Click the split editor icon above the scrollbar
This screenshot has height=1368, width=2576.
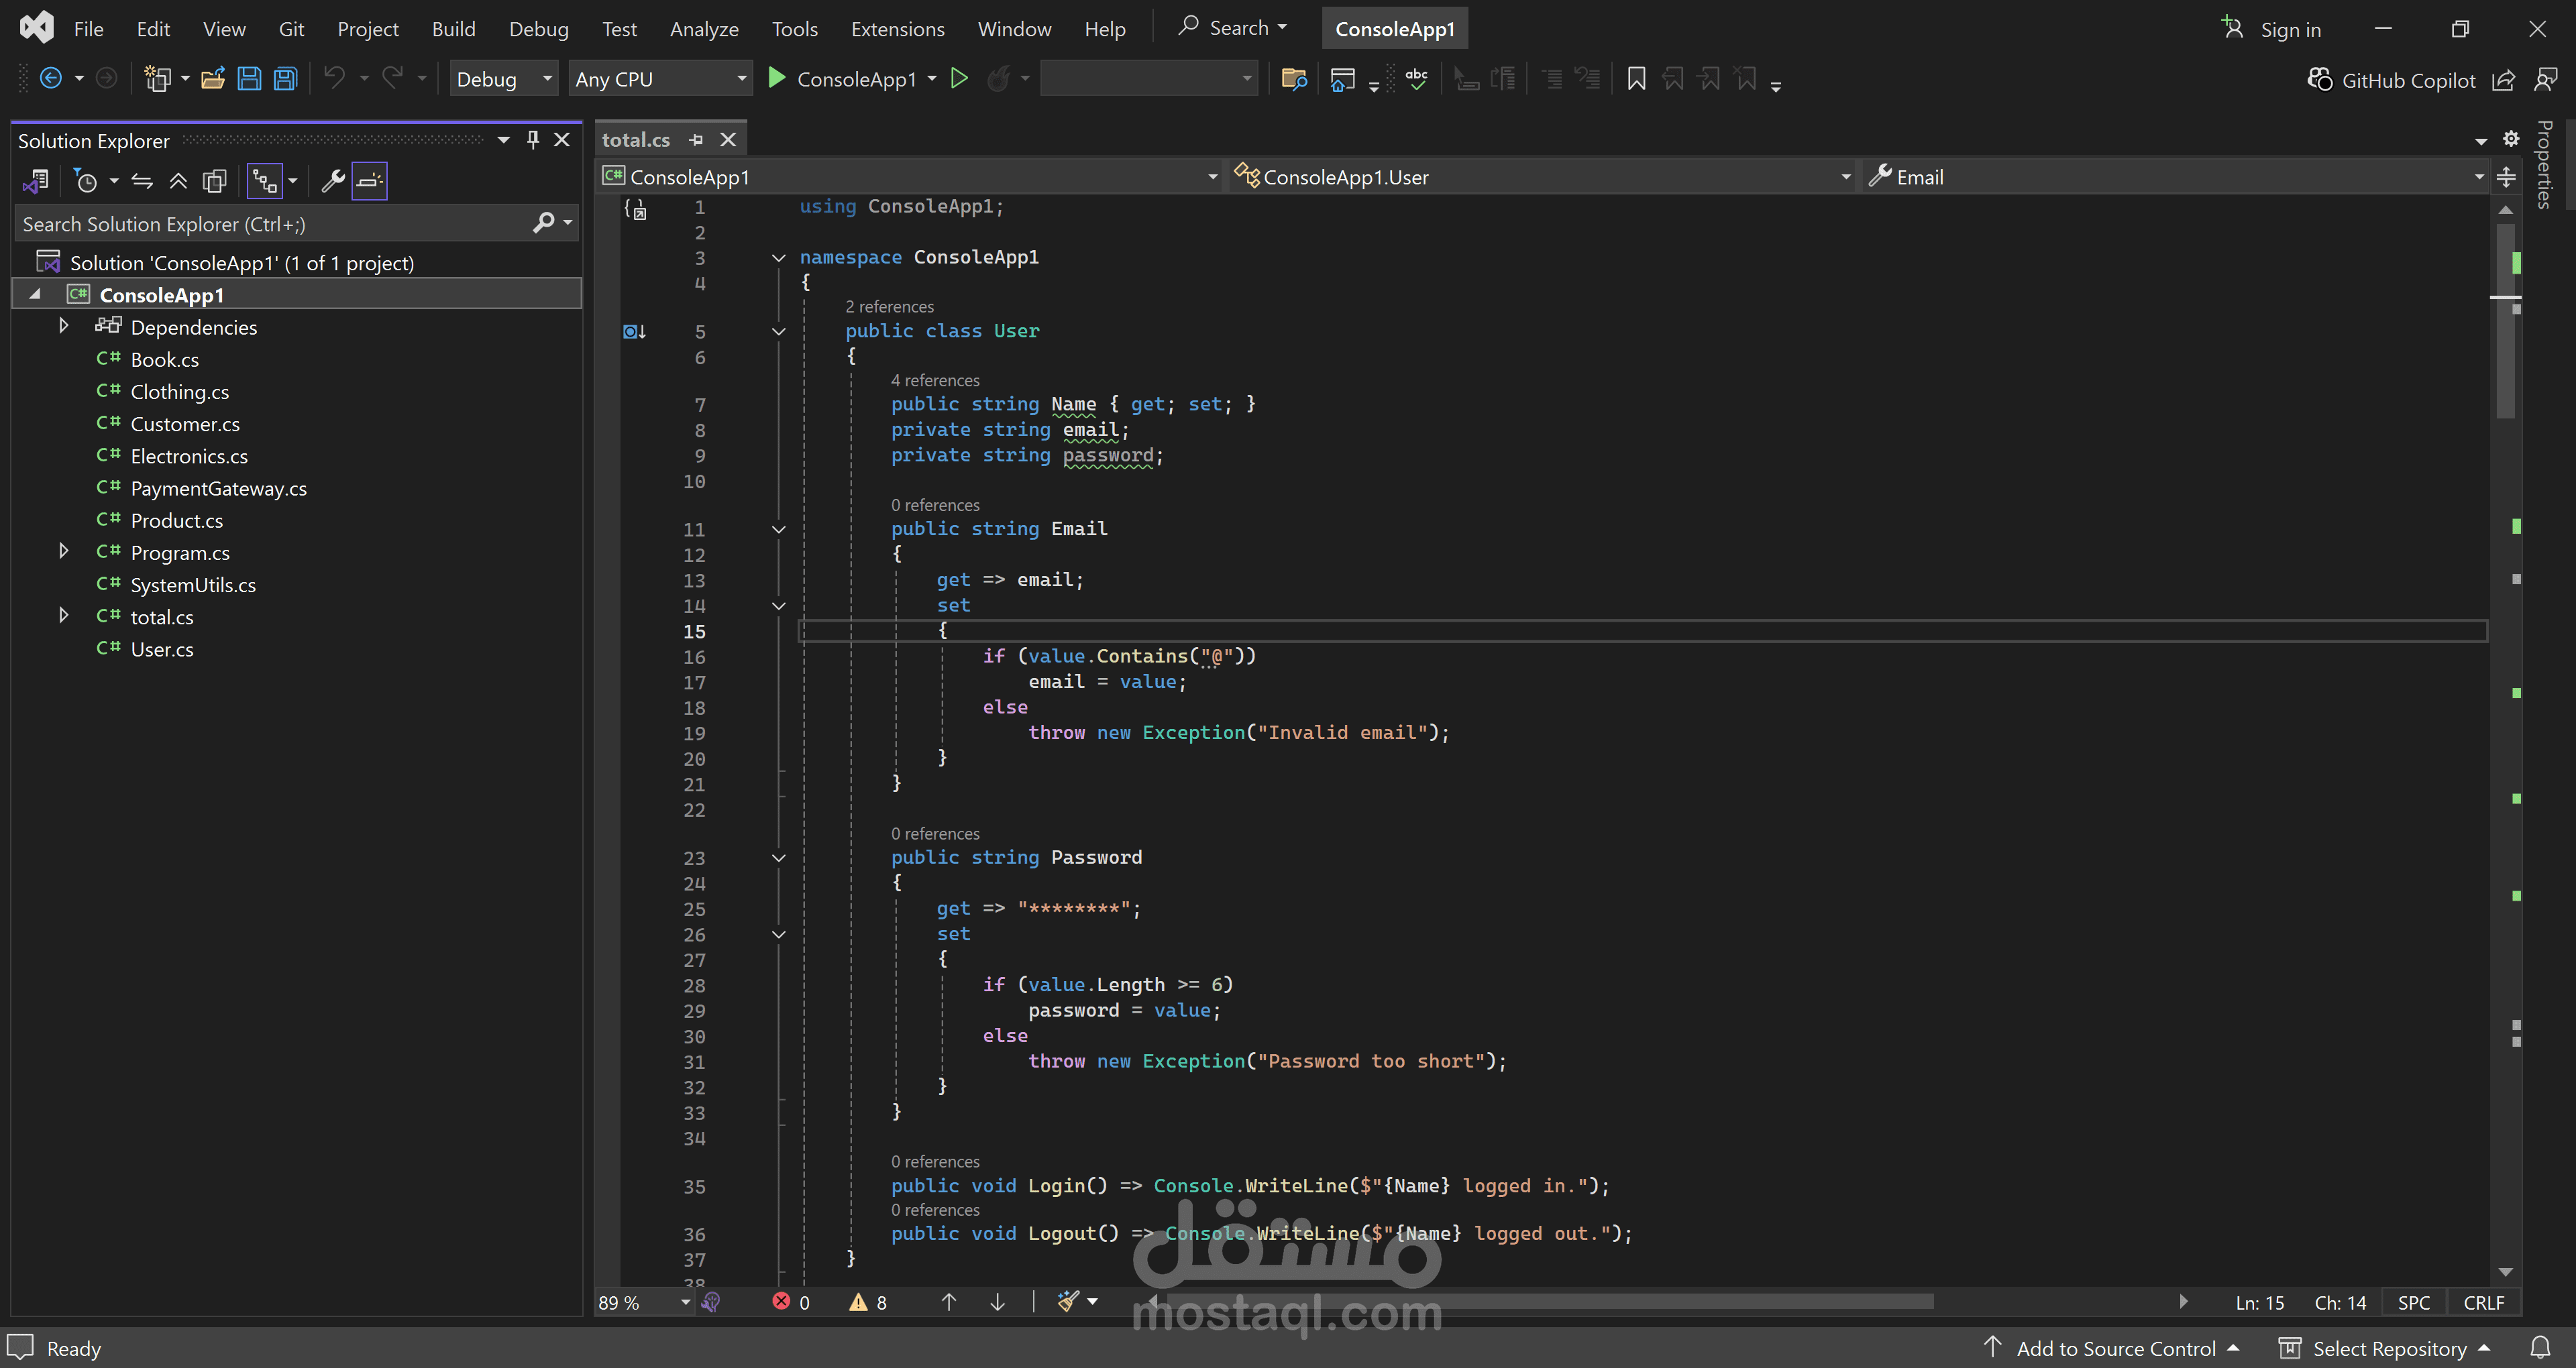(2506, 177)
